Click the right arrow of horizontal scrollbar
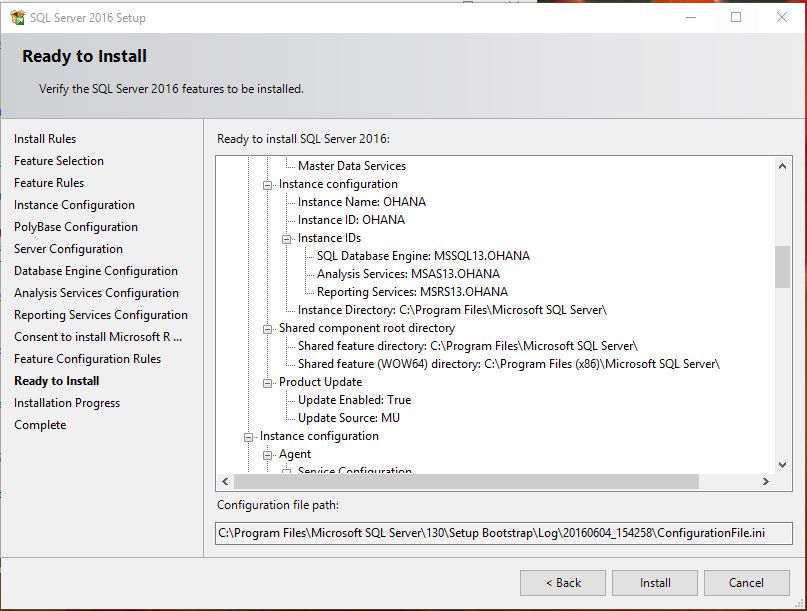 point(765,482)
